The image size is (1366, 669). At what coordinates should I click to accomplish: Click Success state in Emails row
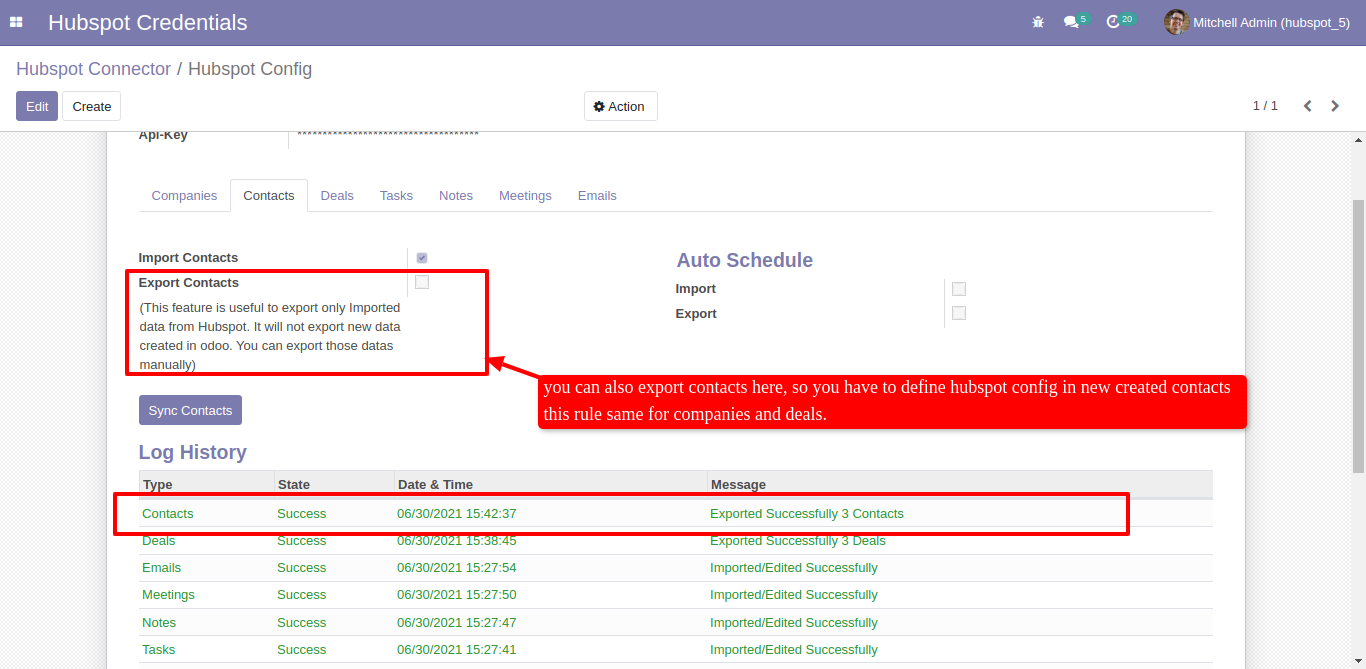[x=302, y=567]
